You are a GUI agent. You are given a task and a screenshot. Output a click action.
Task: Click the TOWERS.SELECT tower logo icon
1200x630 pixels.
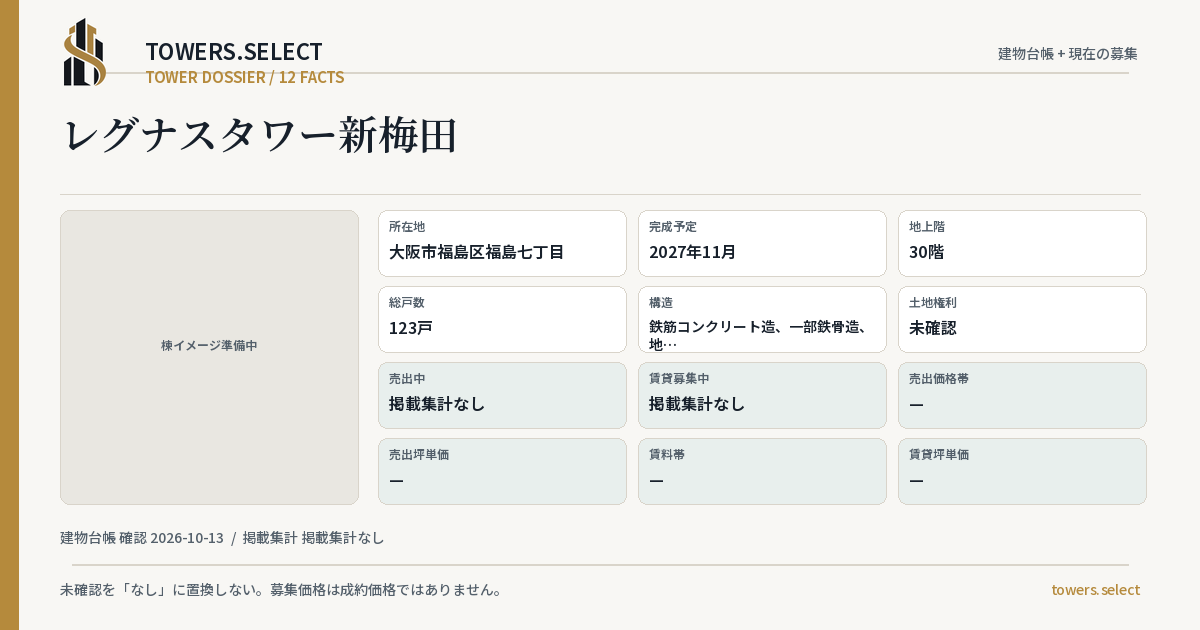pos(85,52)
